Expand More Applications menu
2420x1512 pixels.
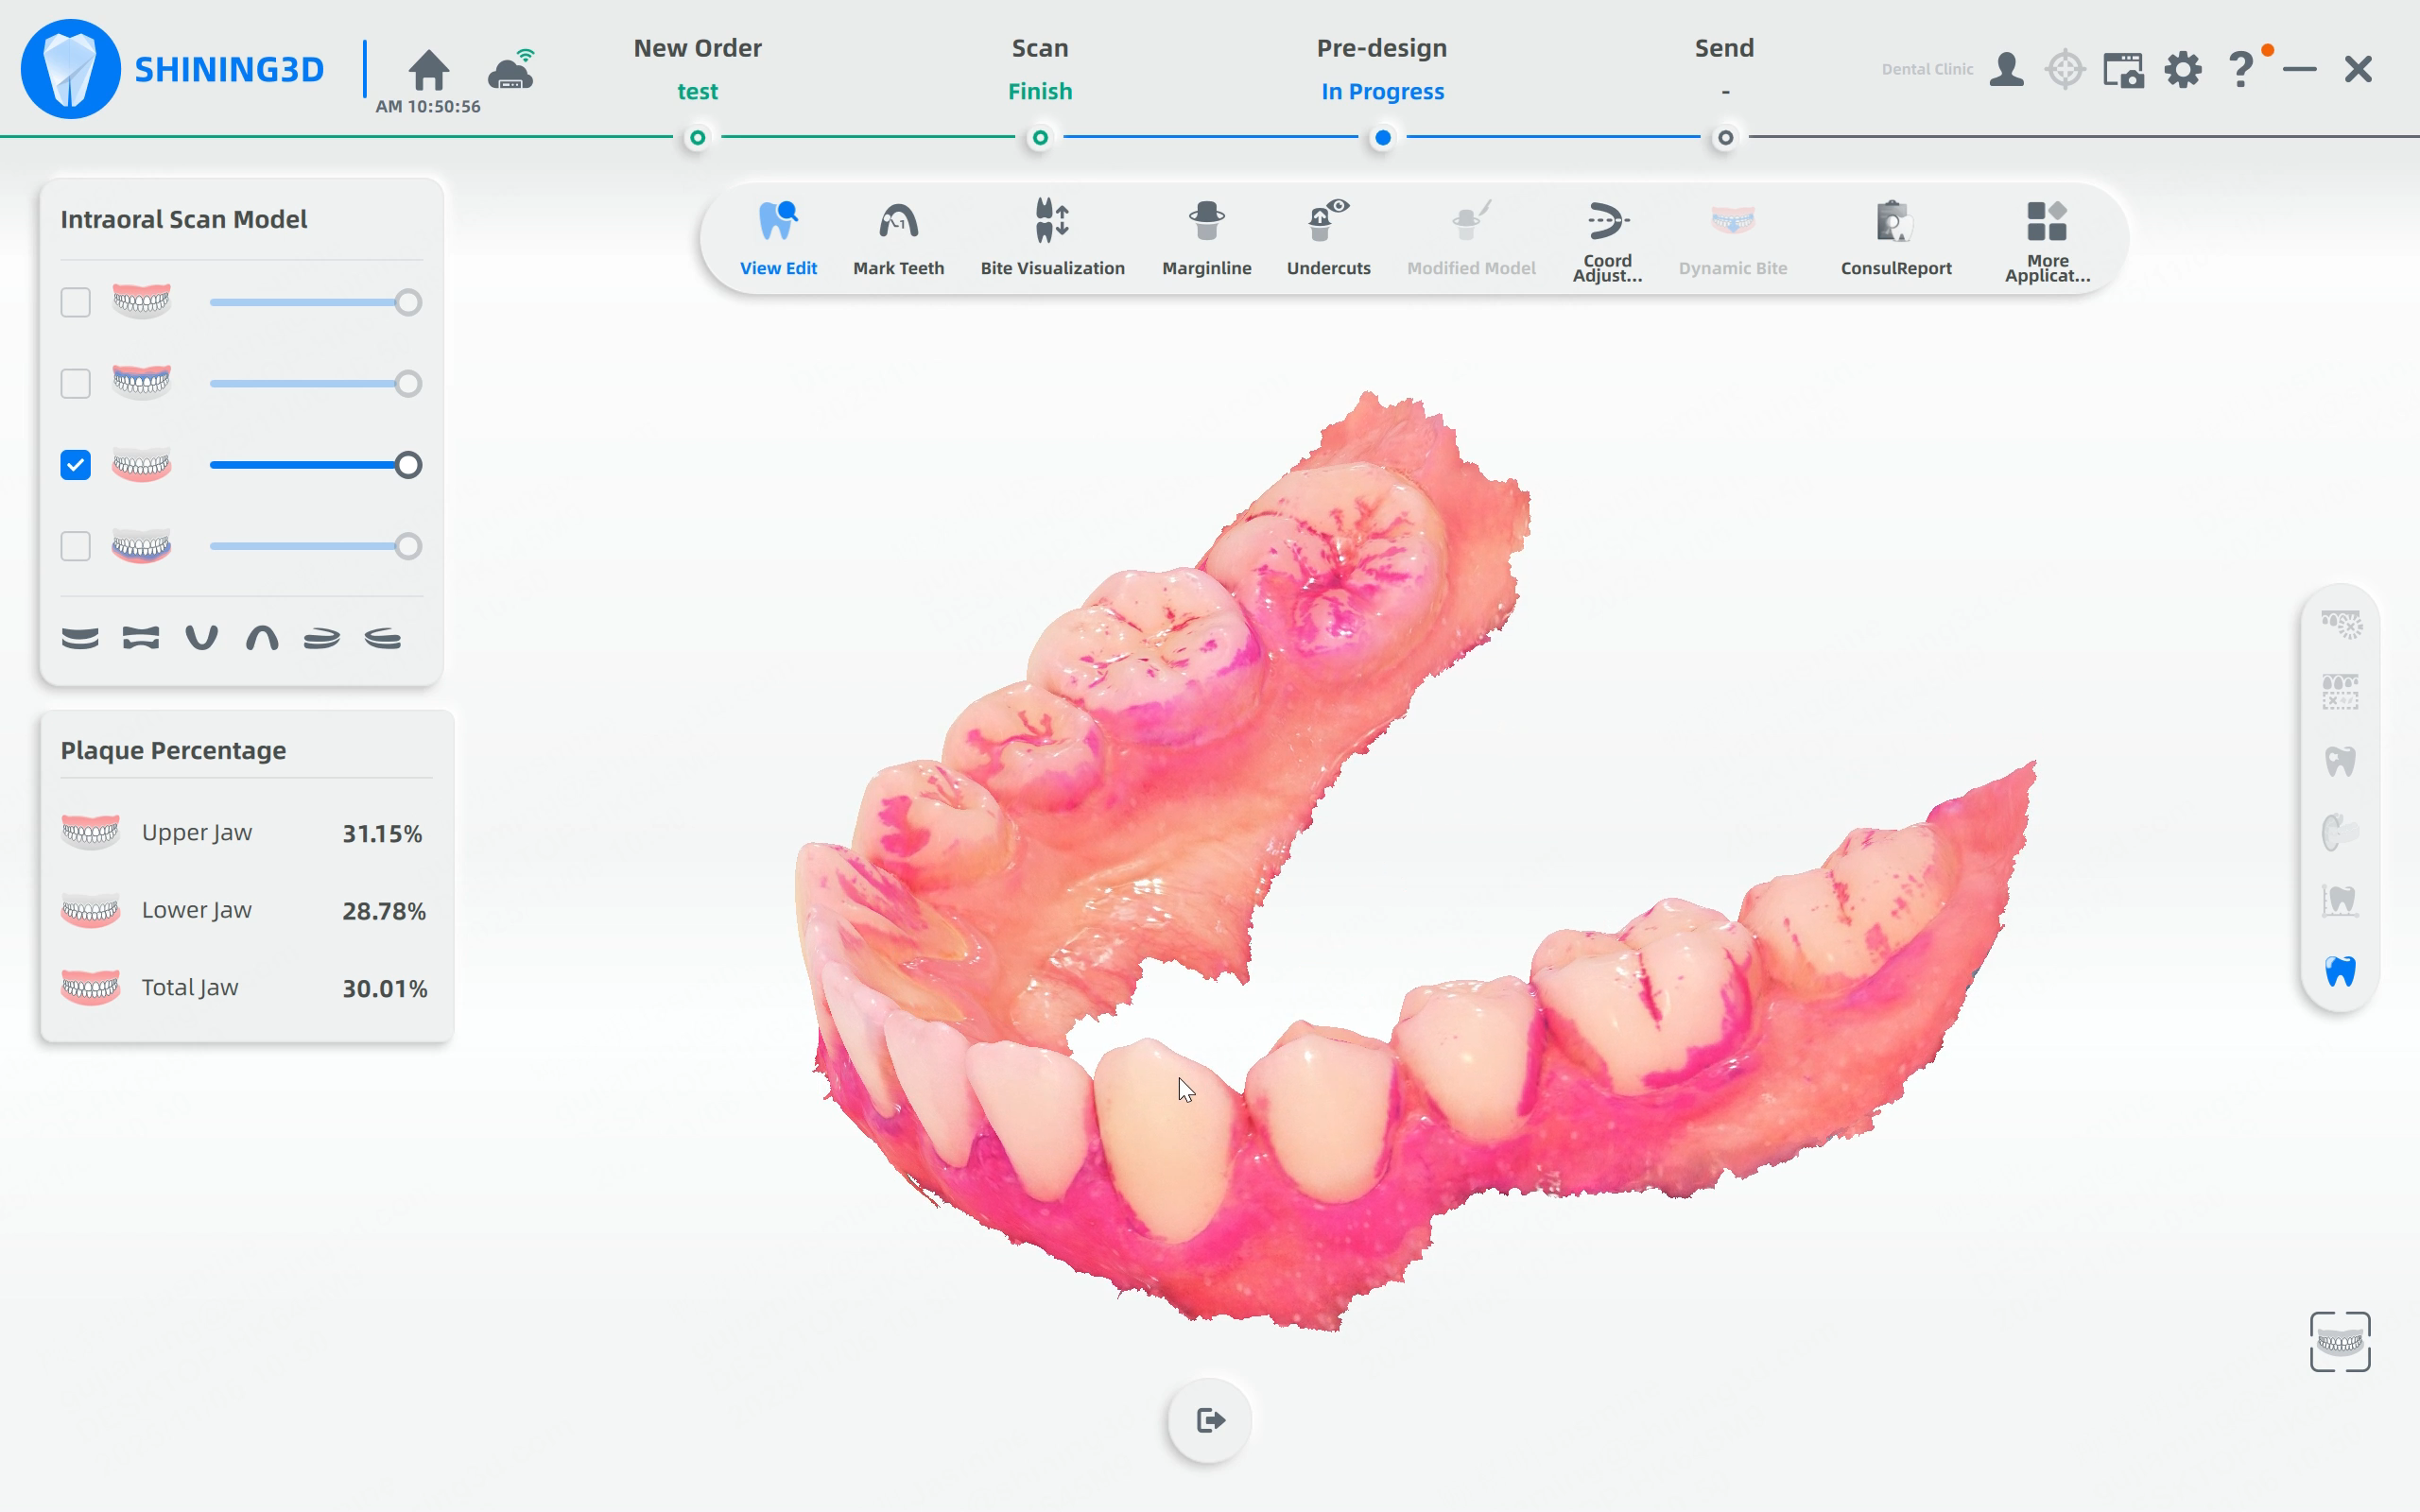tap(2046, 239)
